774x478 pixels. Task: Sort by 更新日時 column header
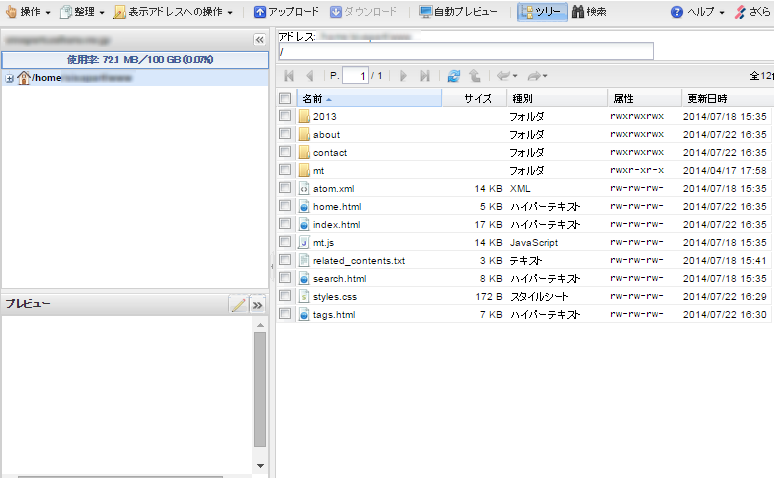coord(707,98)
